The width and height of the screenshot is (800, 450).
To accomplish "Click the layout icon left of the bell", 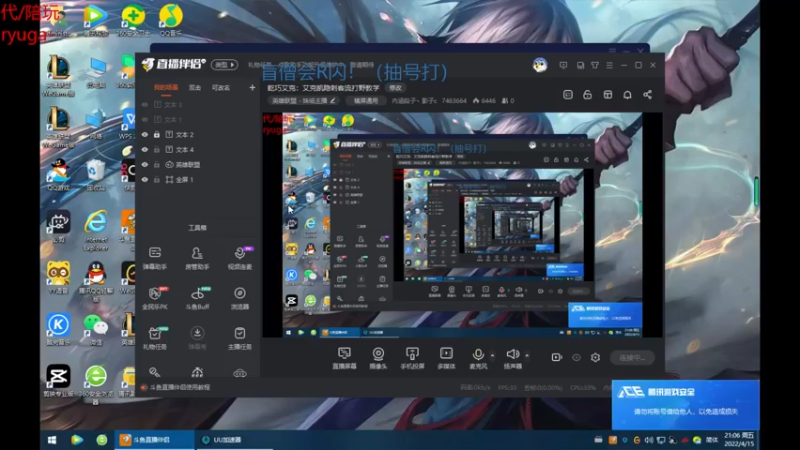I will pos(608,95).
